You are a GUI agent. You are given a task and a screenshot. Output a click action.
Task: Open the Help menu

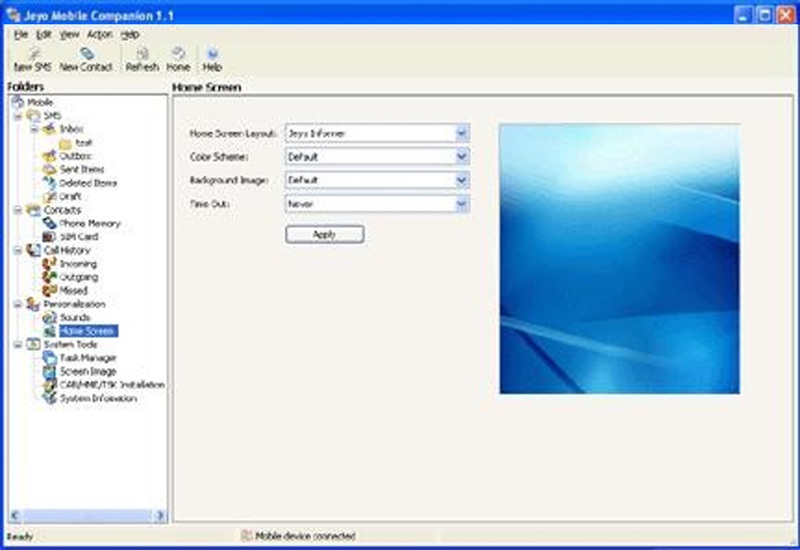point(130,34)
